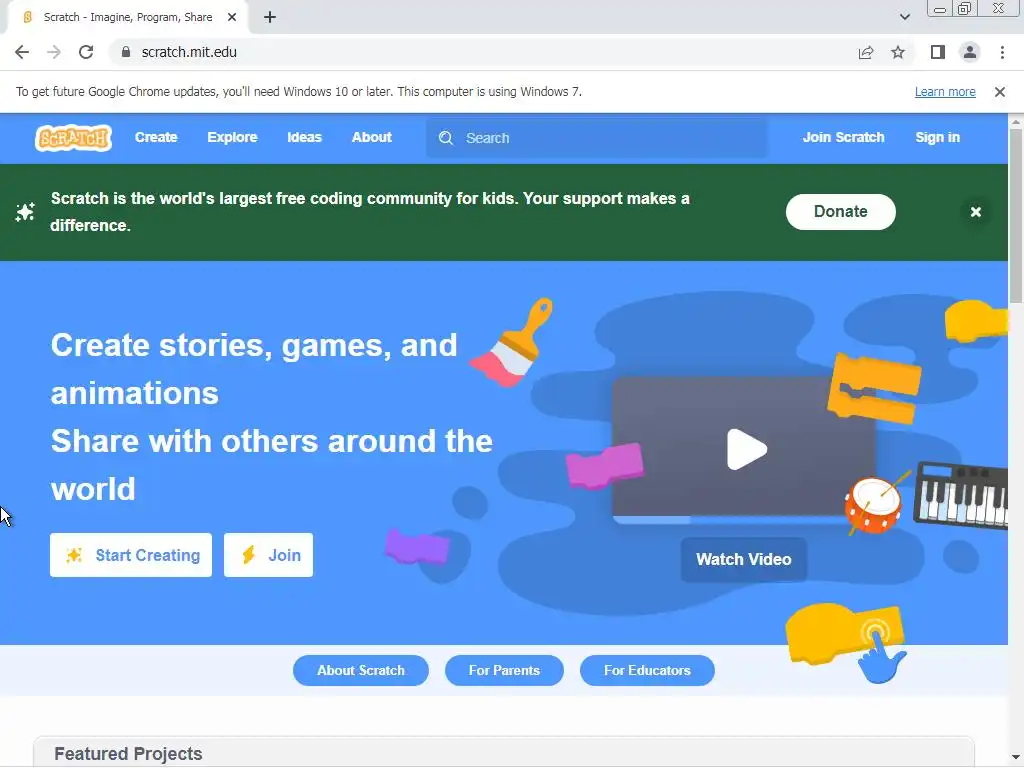
Task: Click the Scratch logo in the navigation bar
Action: (73, 138)
